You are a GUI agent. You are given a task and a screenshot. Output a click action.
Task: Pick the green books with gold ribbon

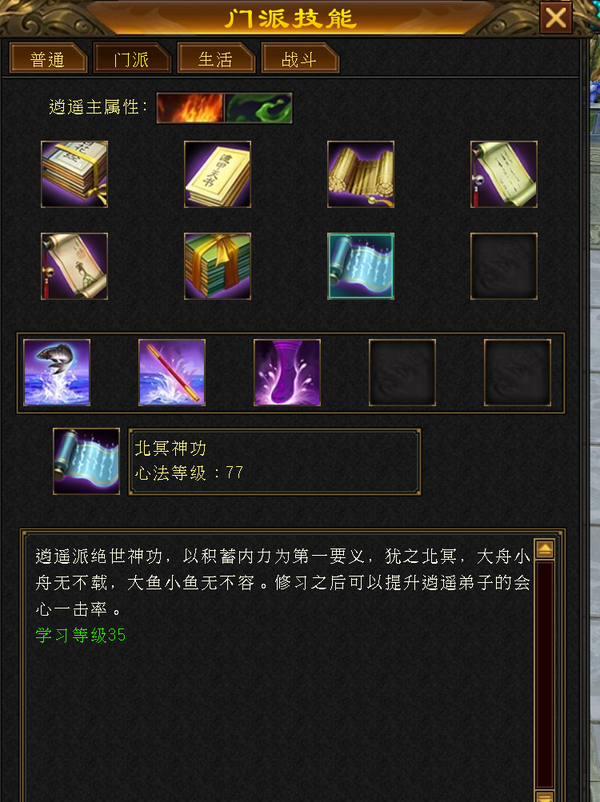click(217, 266)
